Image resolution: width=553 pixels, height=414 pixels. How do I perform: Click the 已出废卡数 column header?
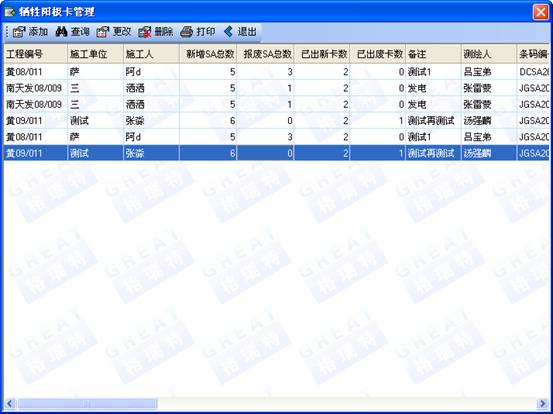(x=377, y=54)
